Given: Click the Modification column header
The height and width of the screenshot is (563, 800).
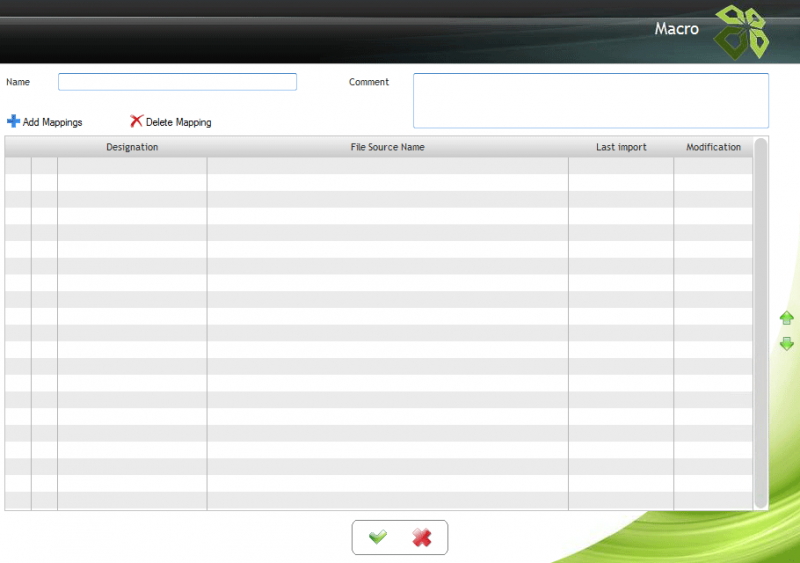Looking at the screenshot, I should click(x=713, y=147).
